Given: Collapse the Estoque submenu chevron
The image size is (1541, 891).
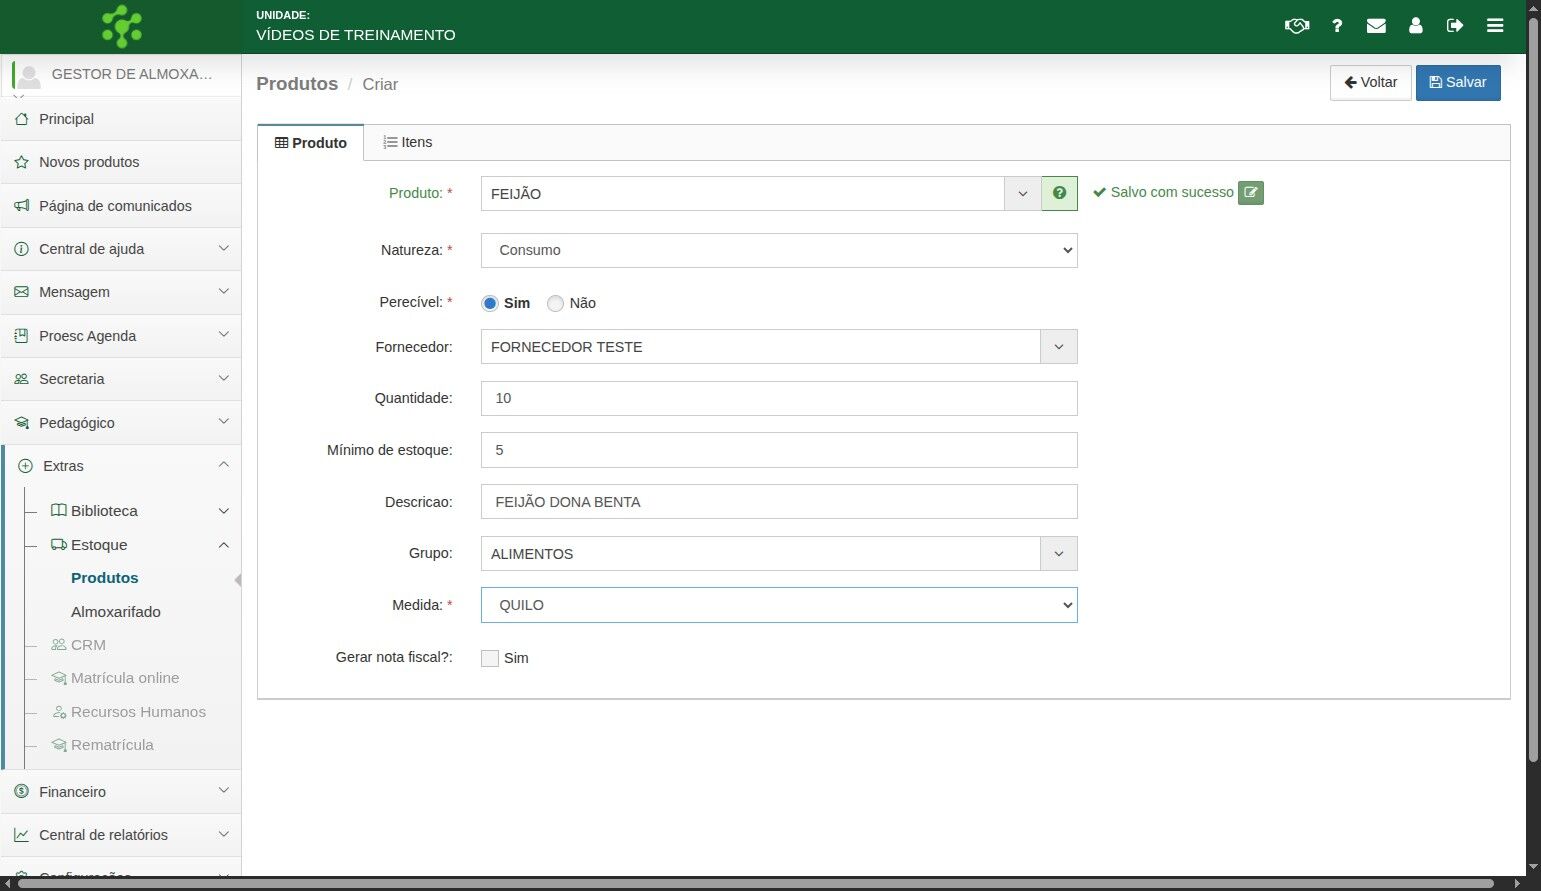Looking at the screenshot, I should pyautogui.click(x=223, y=545).
